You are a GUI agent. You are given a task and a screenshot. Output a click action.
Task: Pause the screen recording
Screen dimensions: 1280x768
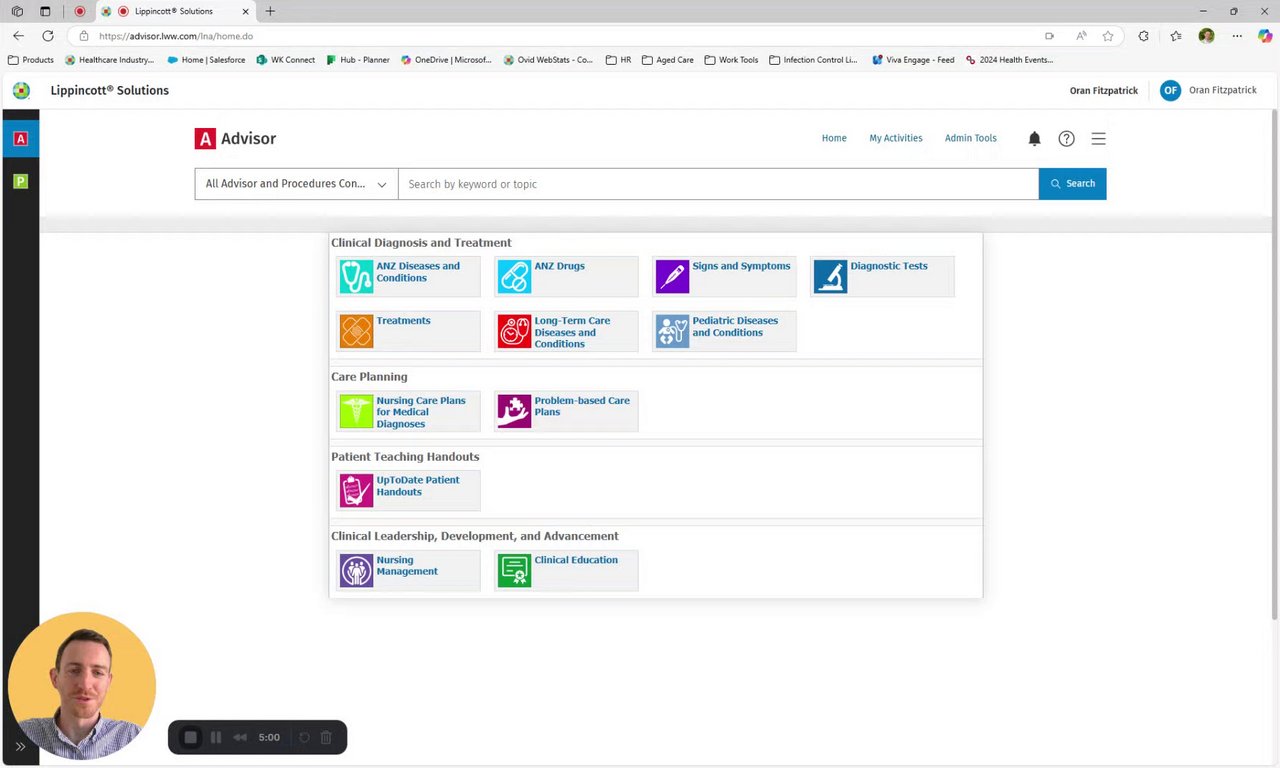point(216,737)
